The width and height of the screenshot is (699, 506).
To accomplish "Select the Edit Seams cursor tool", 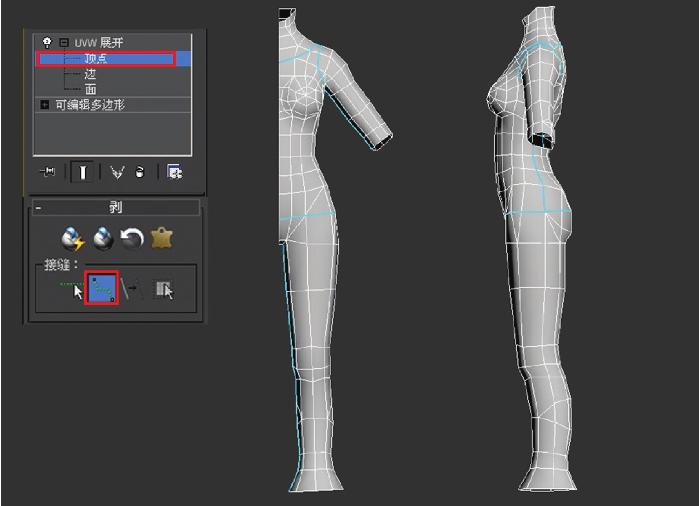I will [72, 289].
